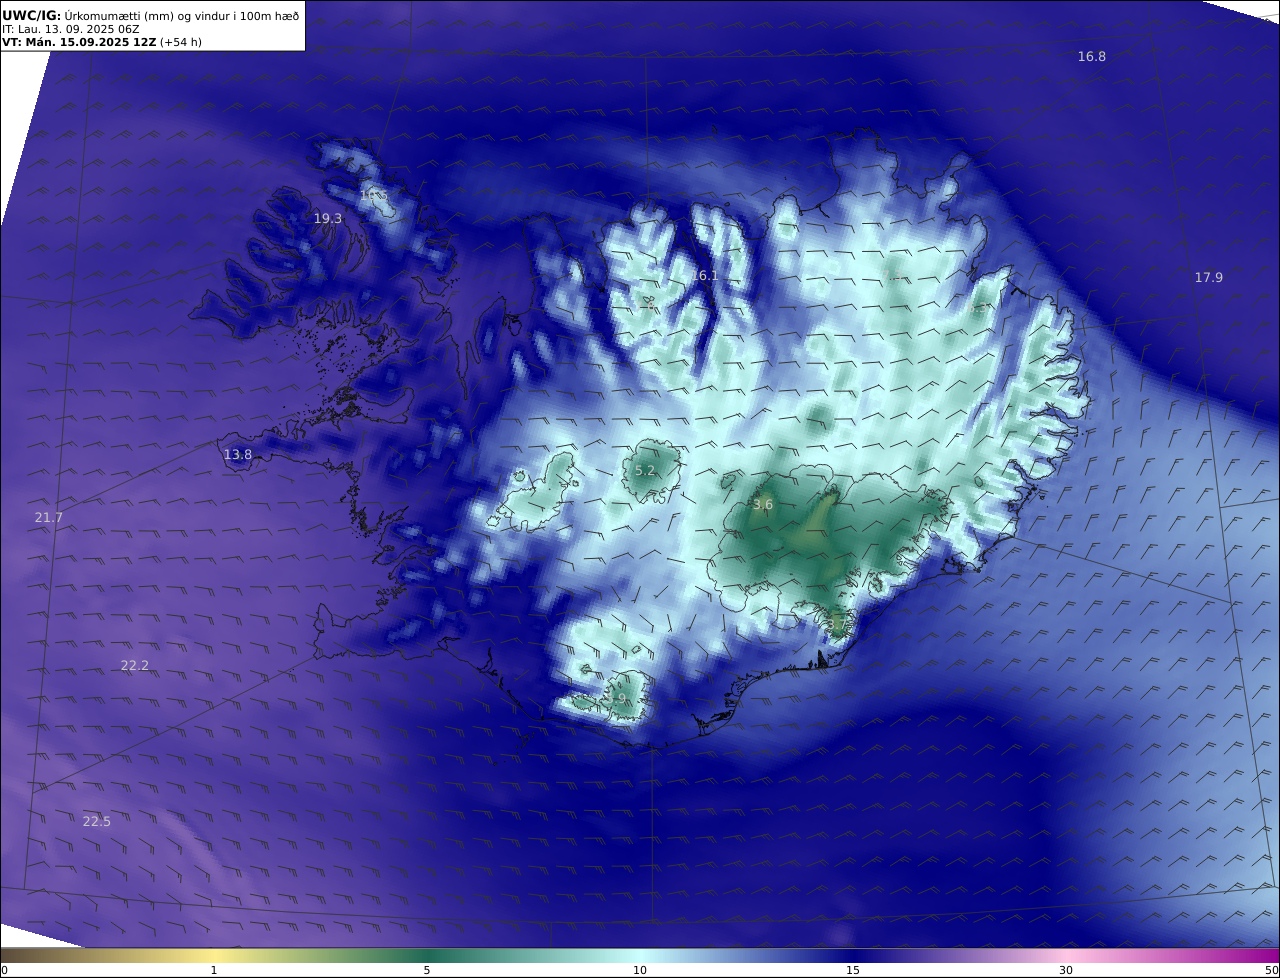
Task: Click the colorbar tick label 10
Action: pos(640,970)
